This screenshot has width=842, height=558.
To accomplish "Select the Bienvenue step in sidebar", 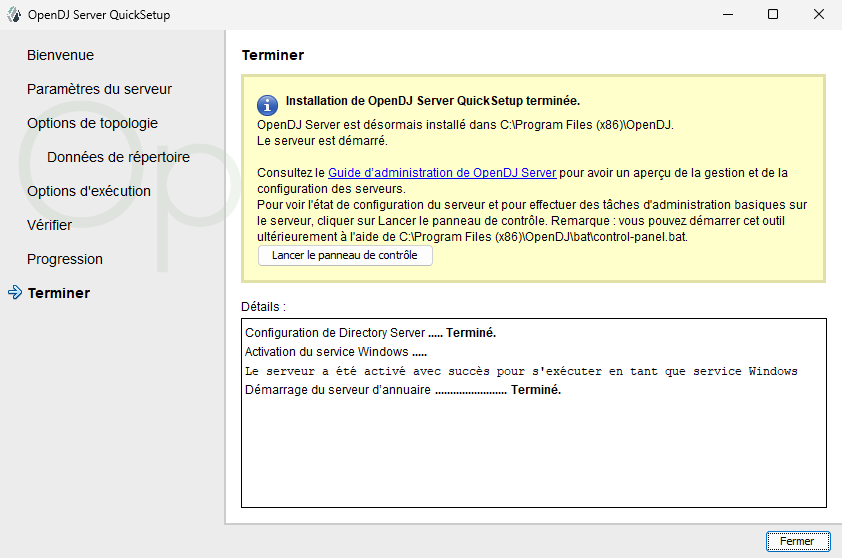I will [x=60, y=55].
